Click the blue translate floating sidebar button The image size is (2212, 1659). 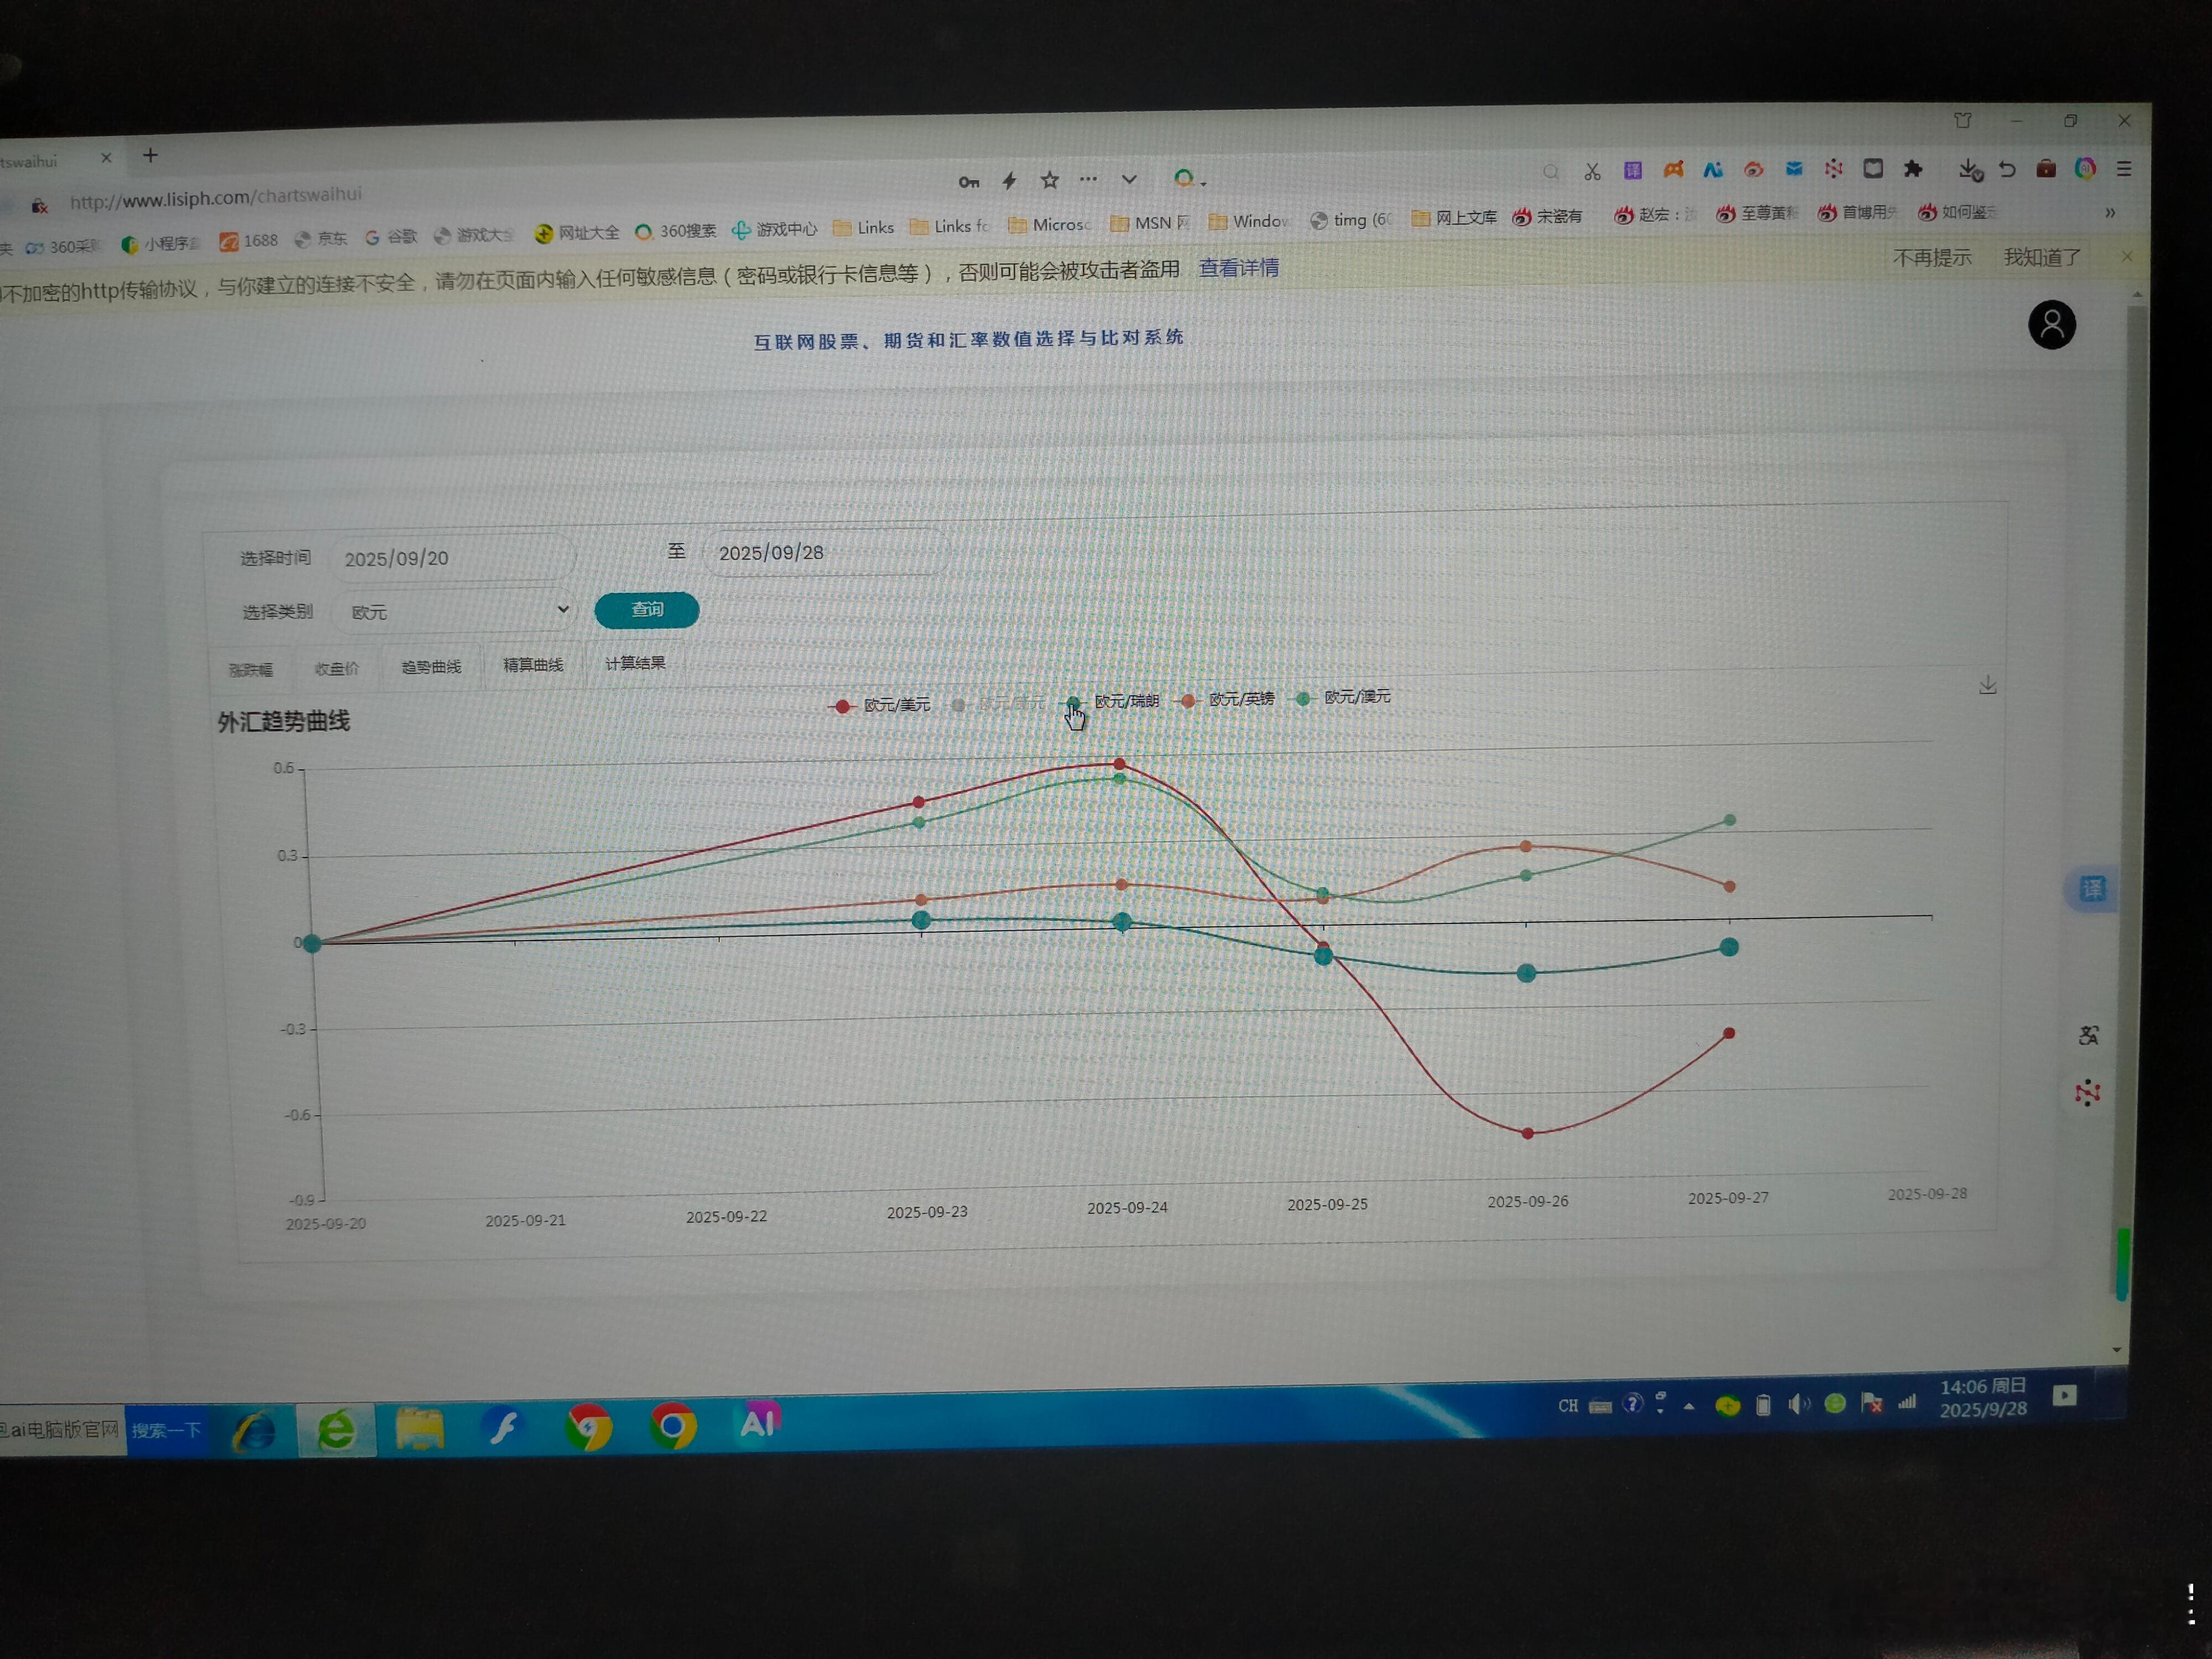(2091, 888)
